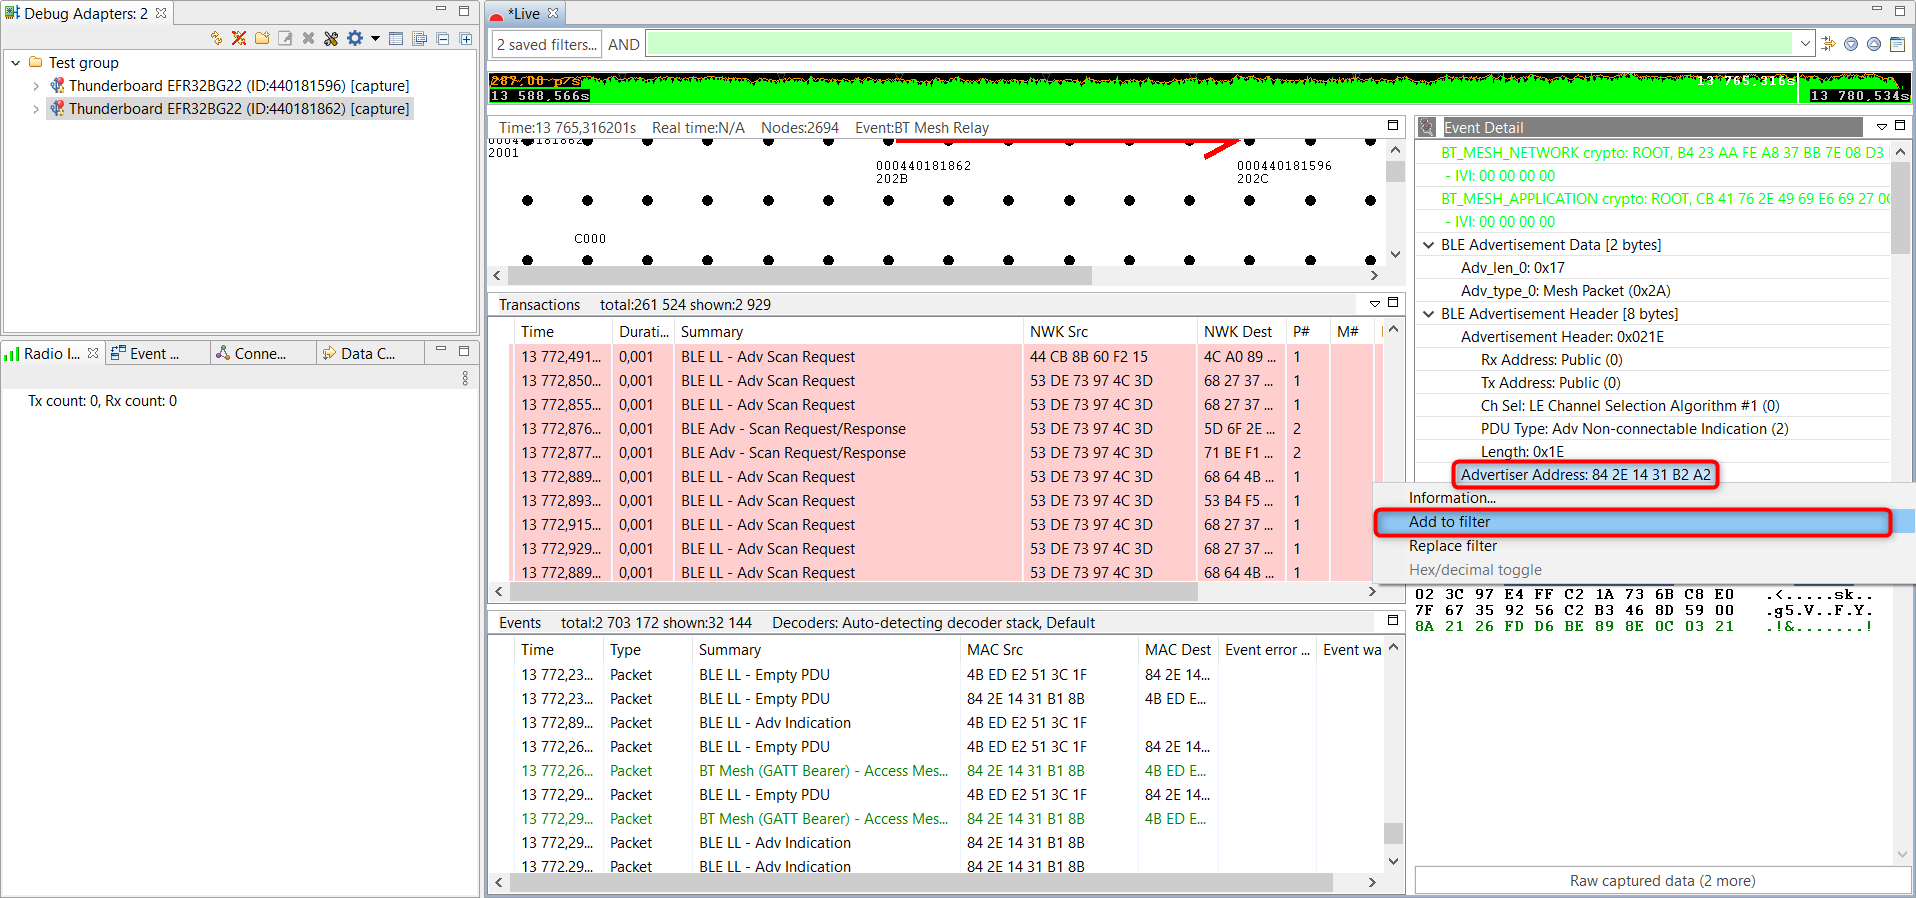Select first BLE Adv - Scan Request/Response transaction
The height and width of the screenshot is (898, 1916).
[944, 429]
